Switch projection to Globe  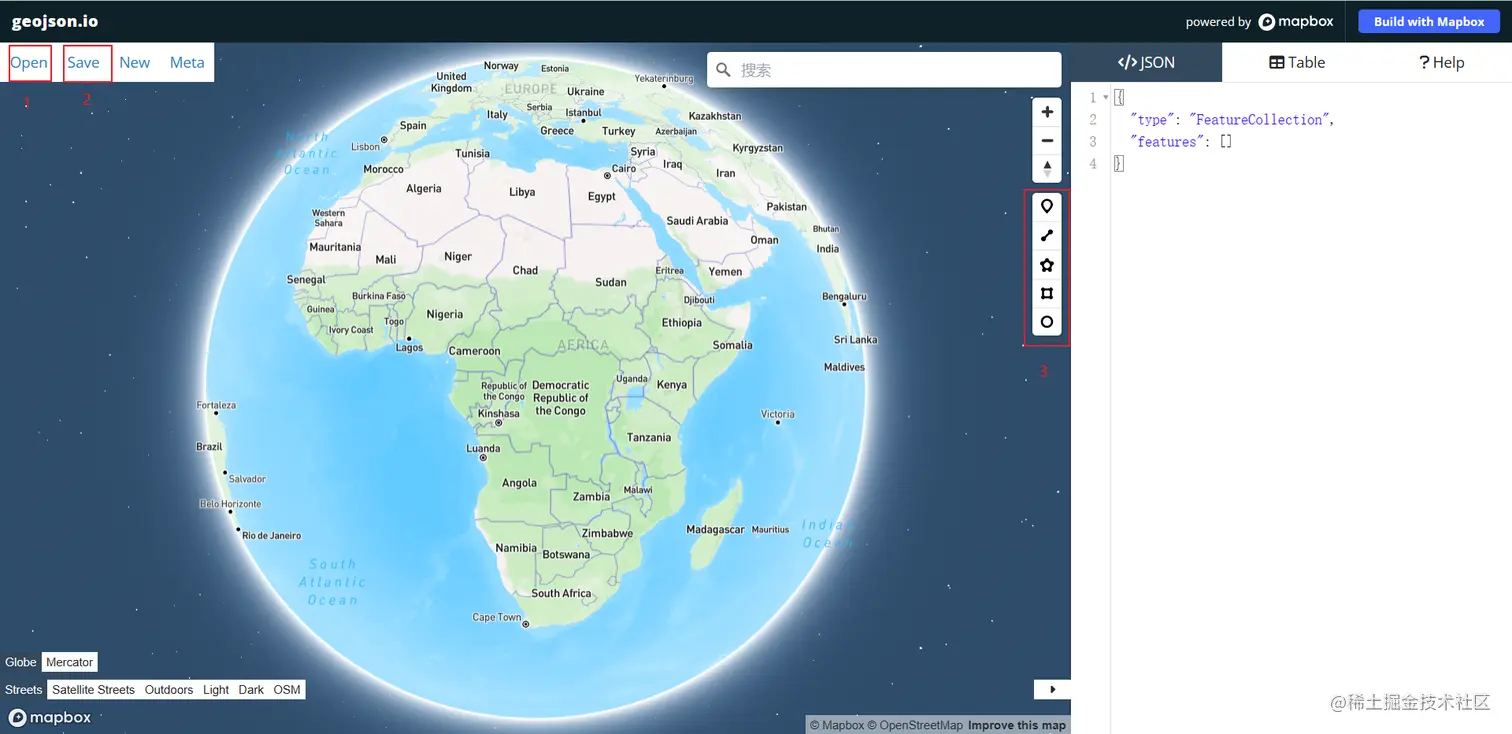click(x=21, y=662)
